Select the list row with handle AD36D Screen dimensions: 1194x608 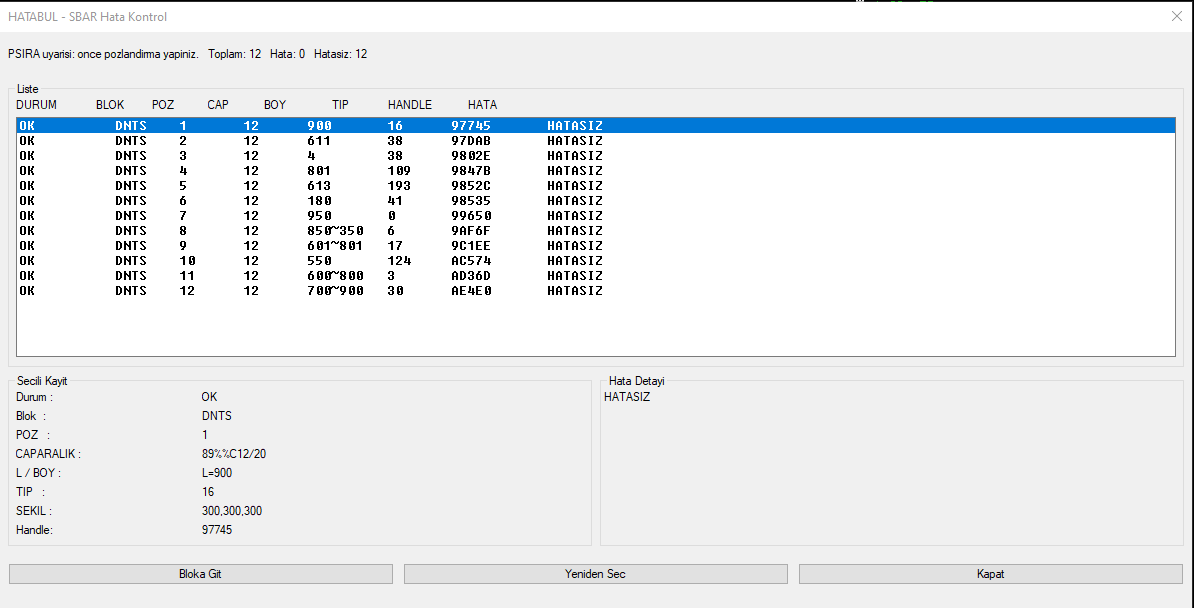[x=595, y=276]
